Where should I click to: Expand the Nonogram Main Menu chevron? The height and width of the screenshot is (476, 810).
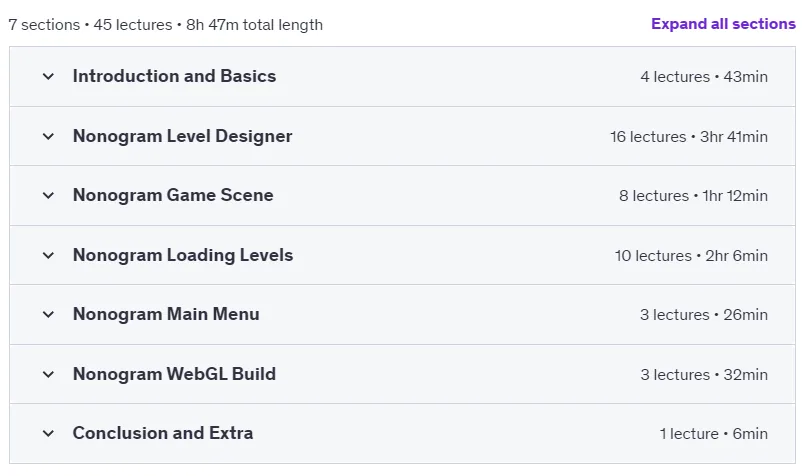48,315
